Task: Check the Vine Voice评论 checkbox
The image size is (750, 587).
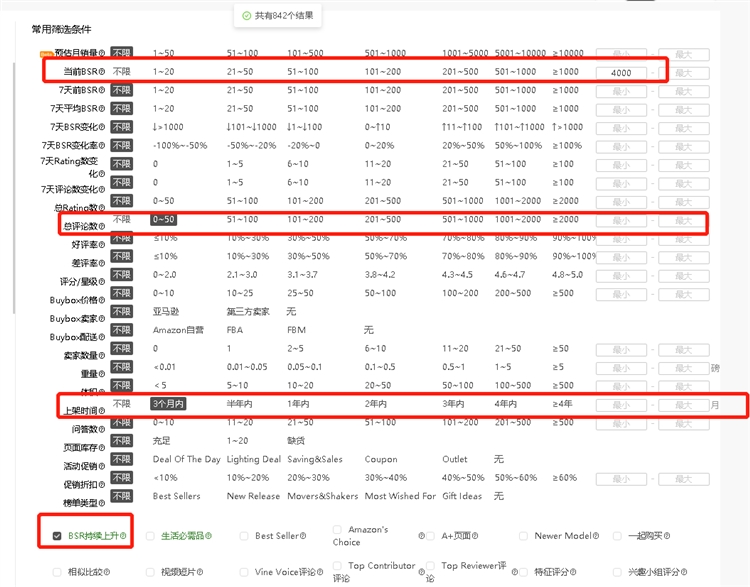Action: tap(244, 572)
